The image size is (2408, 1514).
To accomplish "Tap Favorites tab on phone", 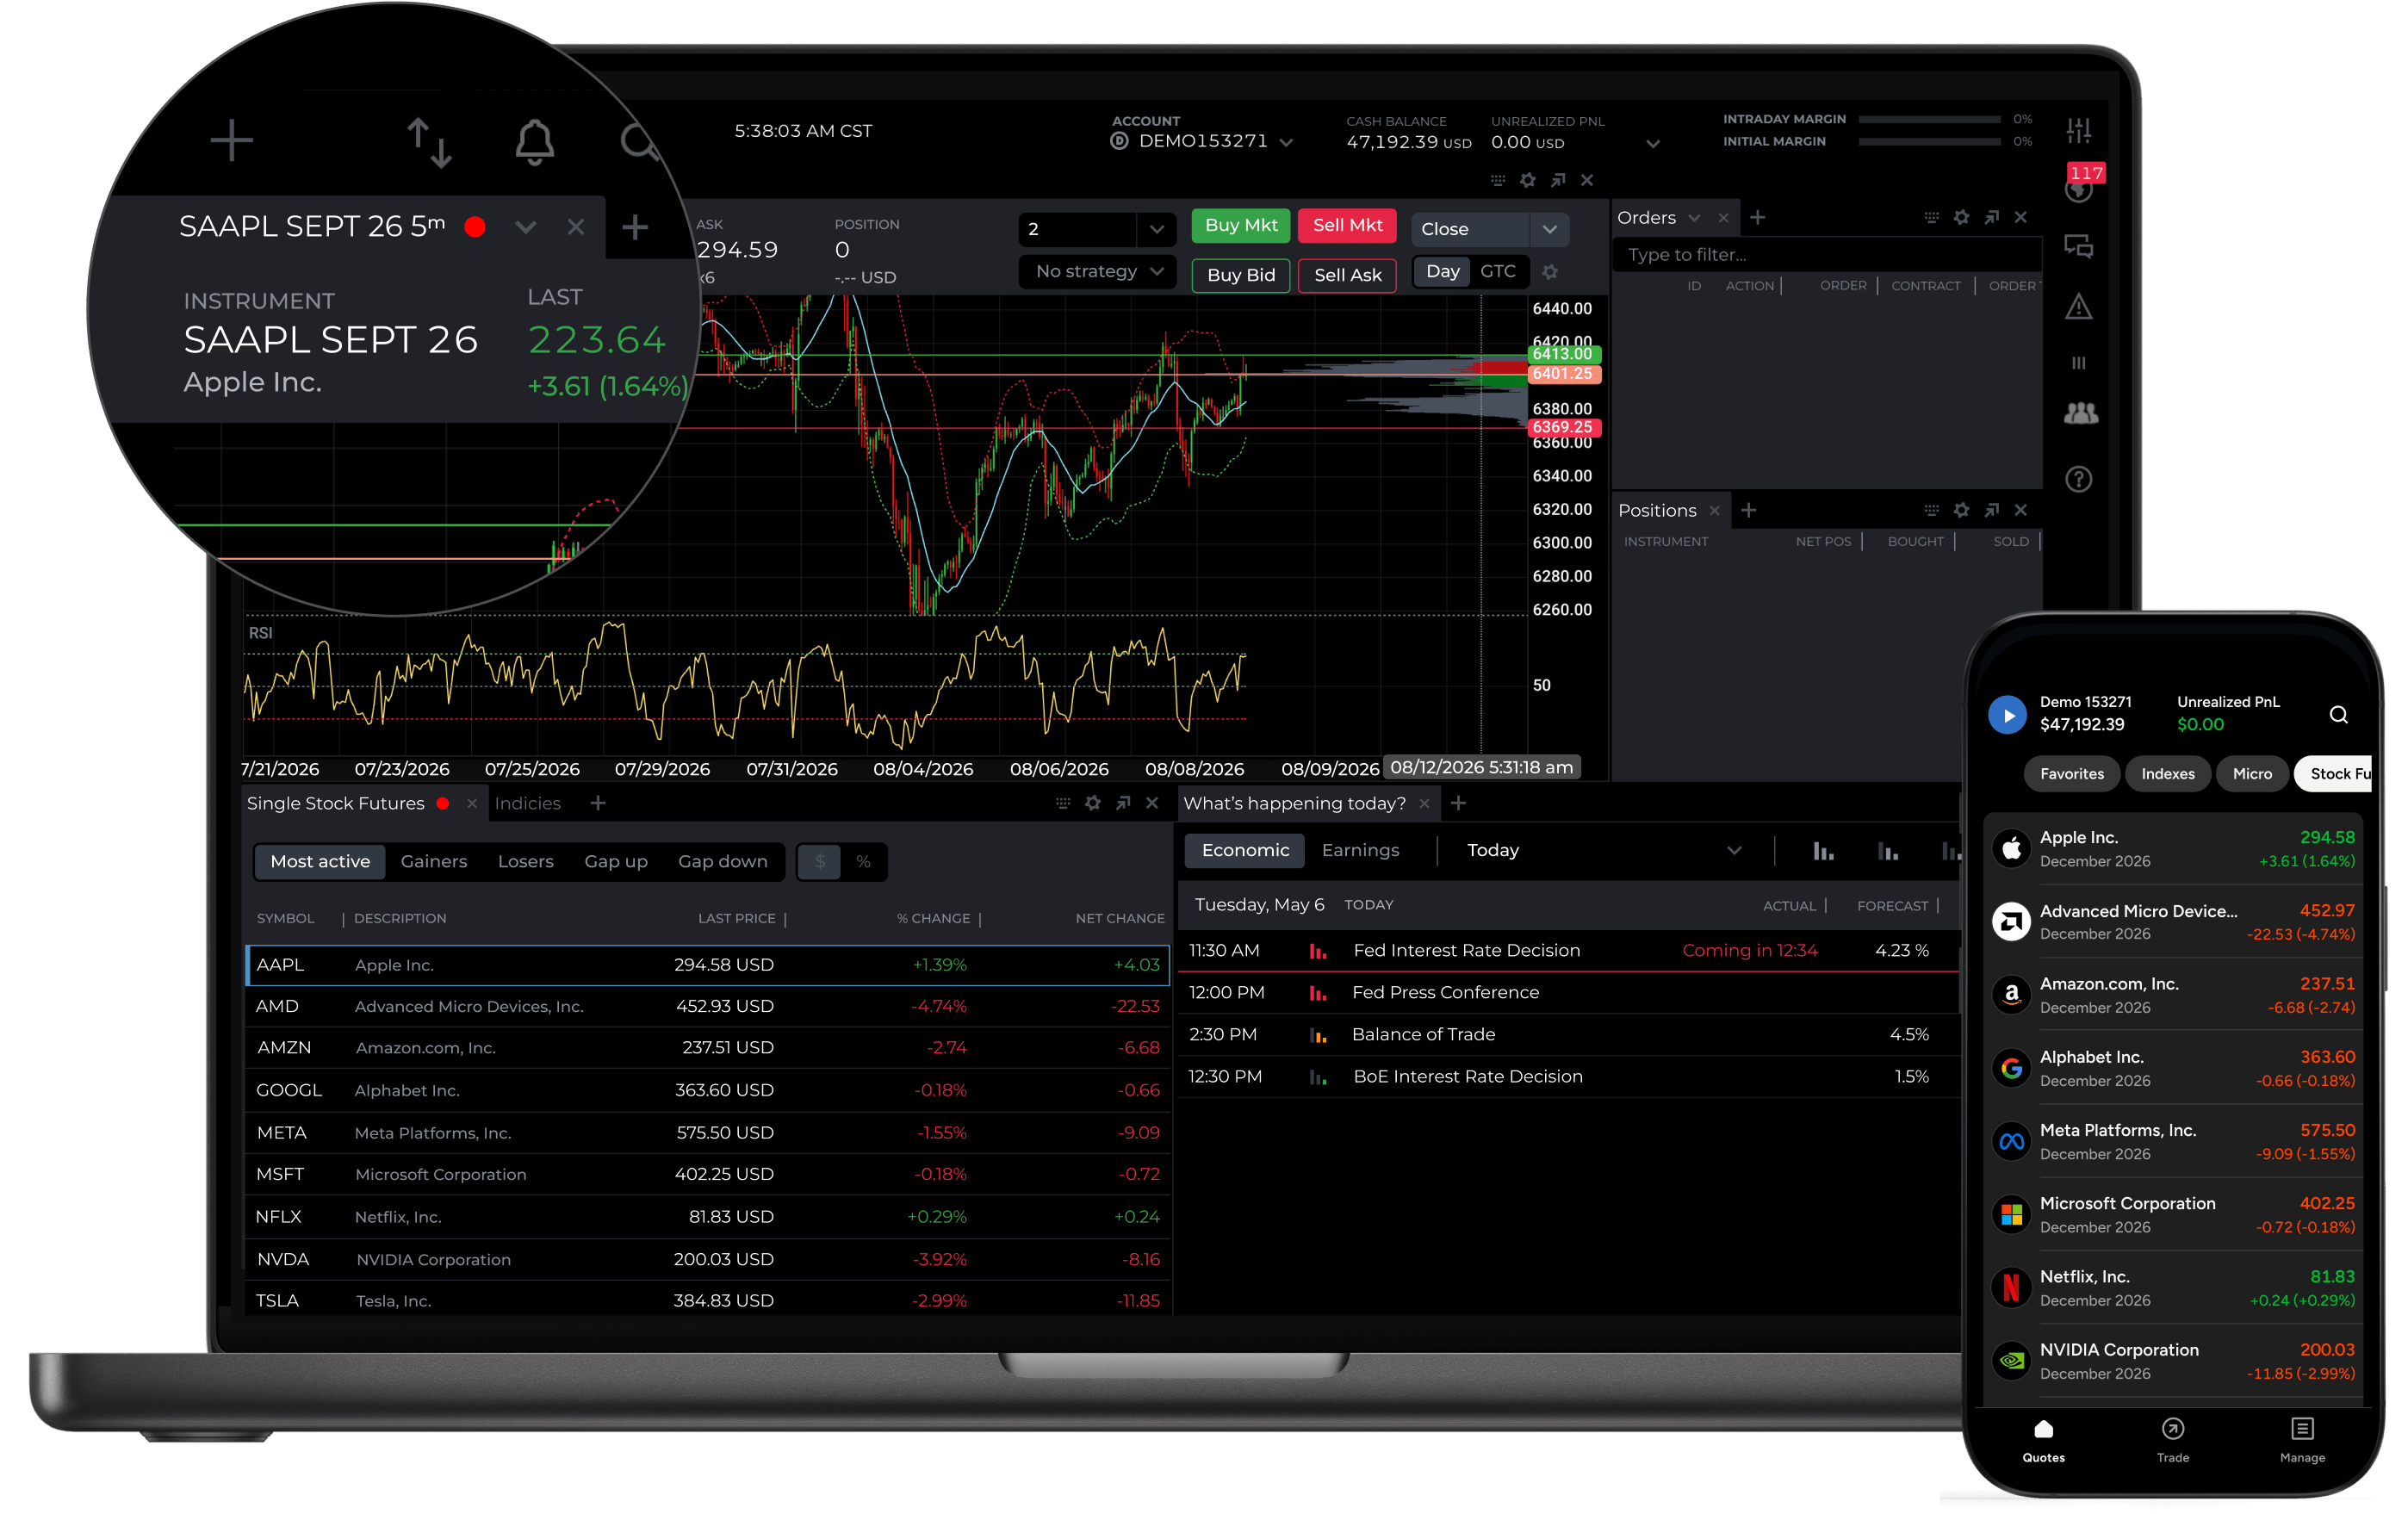I will (x=2071, y=774).
